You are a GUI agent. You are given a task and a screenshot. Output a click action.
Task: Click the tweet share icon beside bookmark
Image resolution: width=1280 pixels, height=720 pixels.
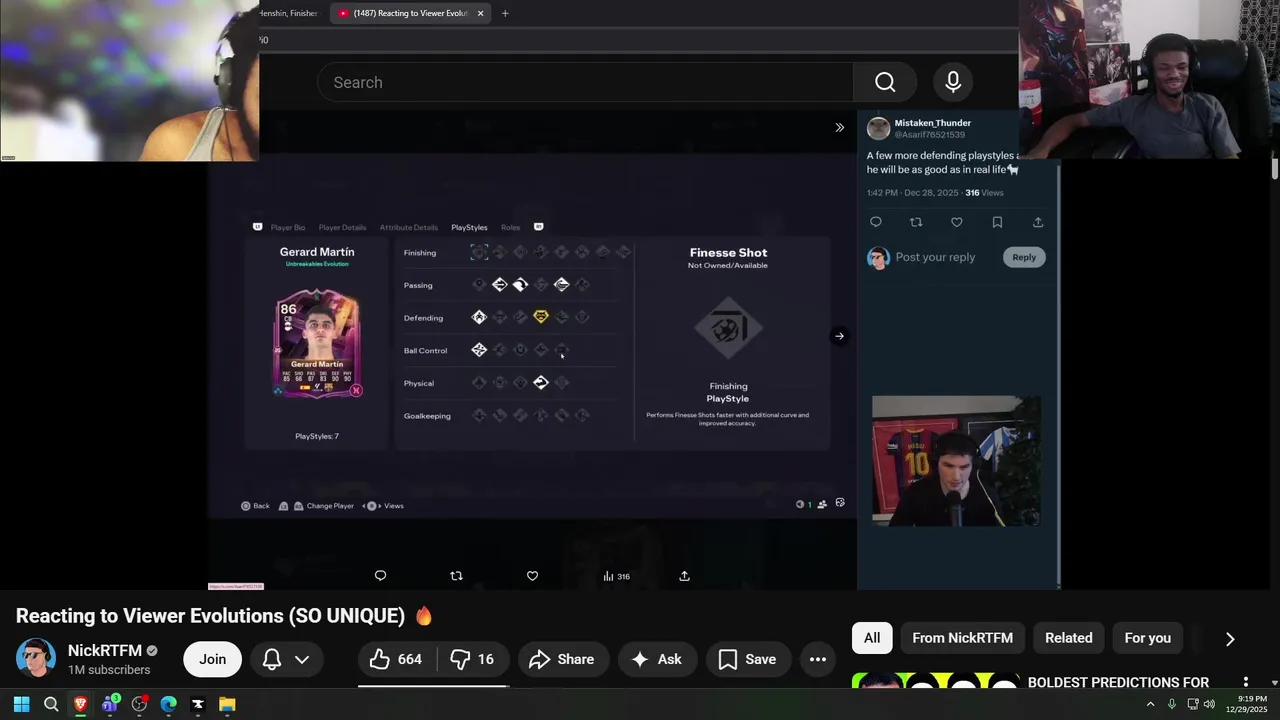tap(1038, 222)
